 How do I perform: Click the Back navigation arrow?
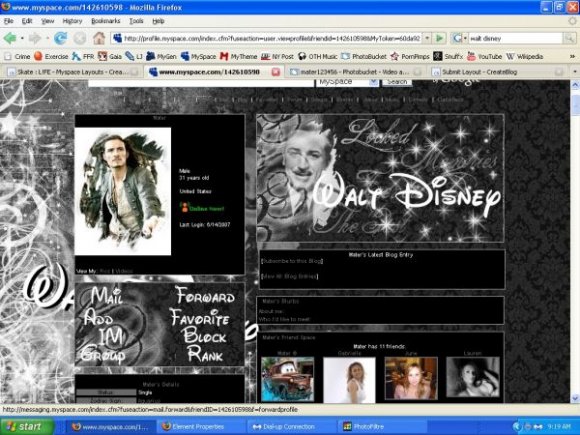pyautogui.click(x=10, y=38)
